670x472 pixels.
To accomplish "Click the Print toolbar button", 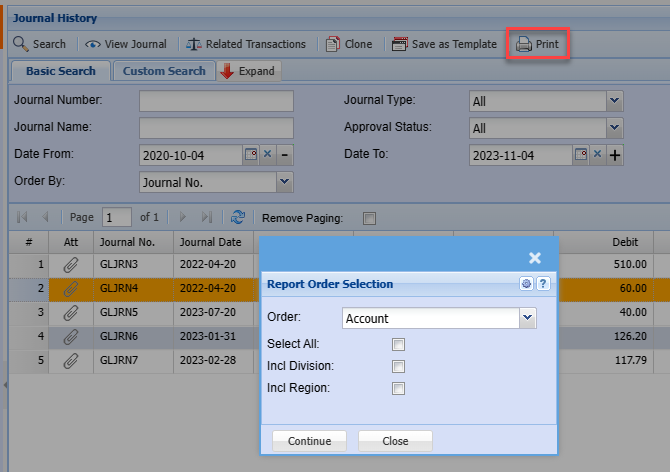I will [x=538, y=44].
